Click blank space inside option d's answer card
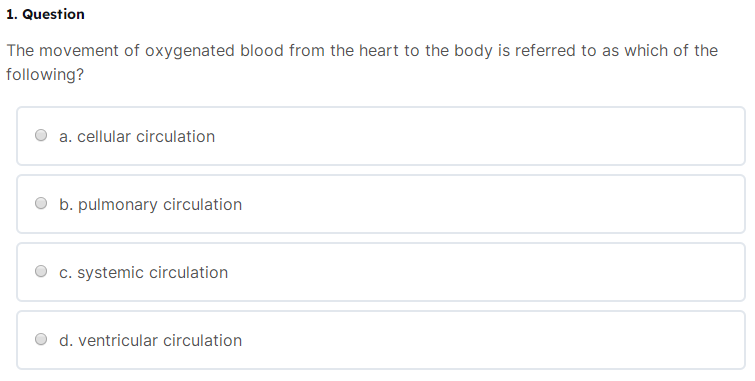 pos(482,340)
